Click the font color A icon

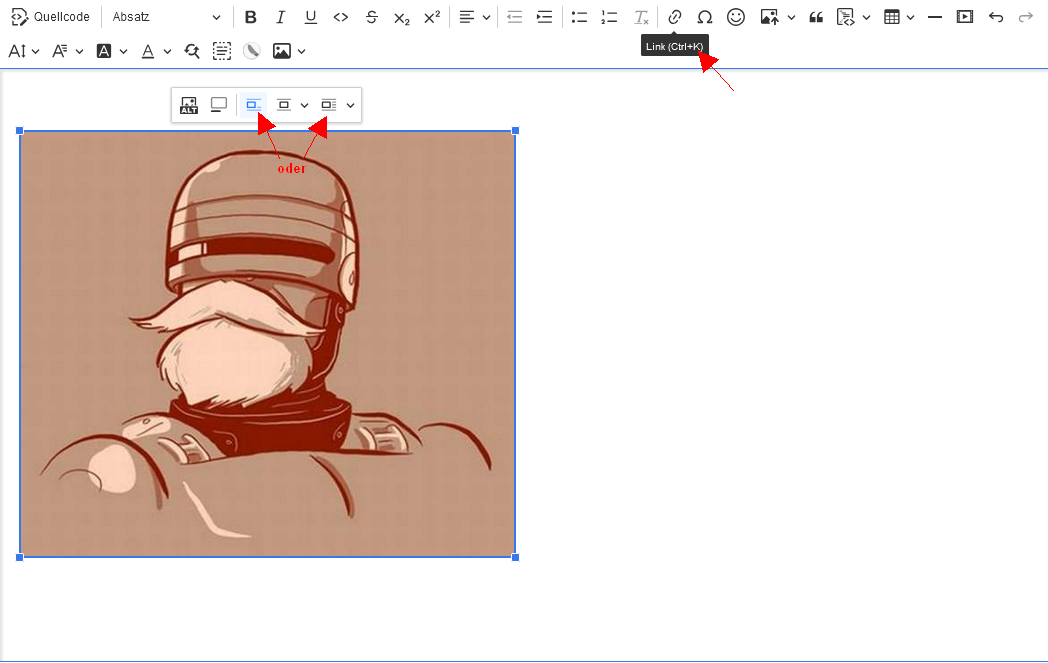pyautogui.click(x=148, y=51)
